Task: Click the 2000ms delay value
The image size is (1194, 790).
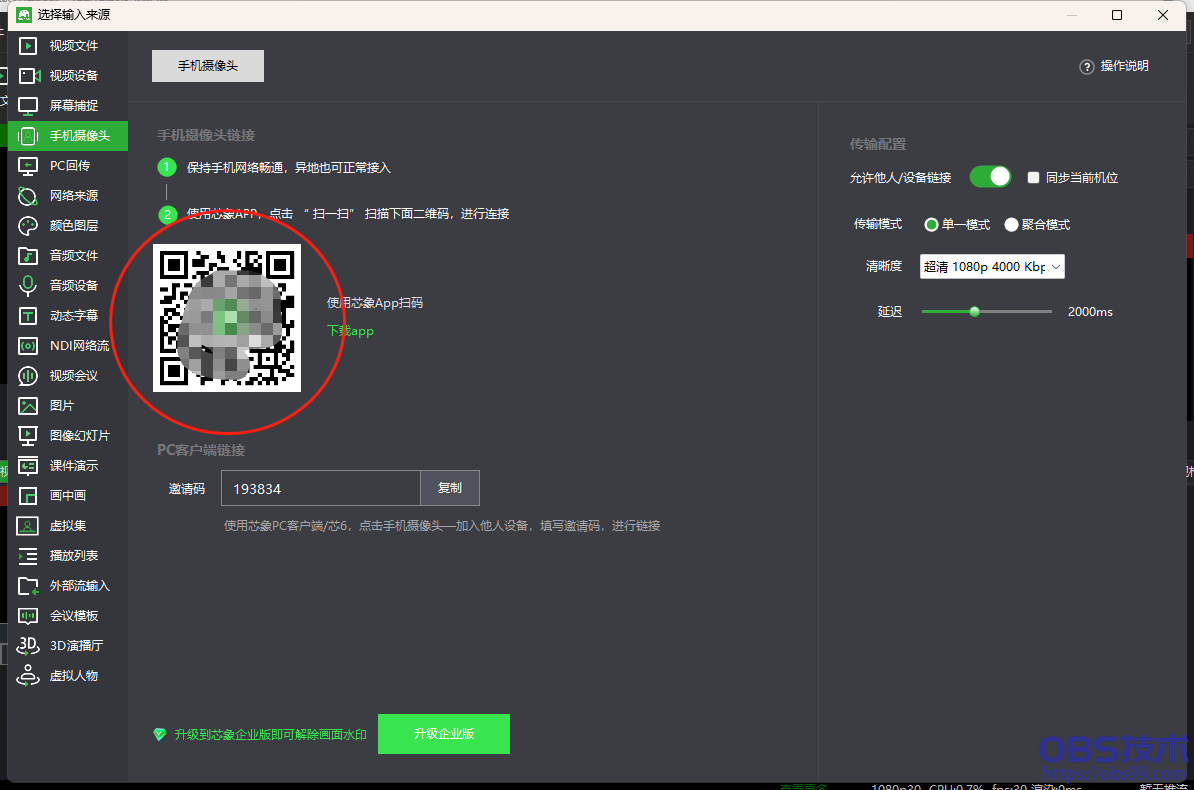Action: [1090, 312]
